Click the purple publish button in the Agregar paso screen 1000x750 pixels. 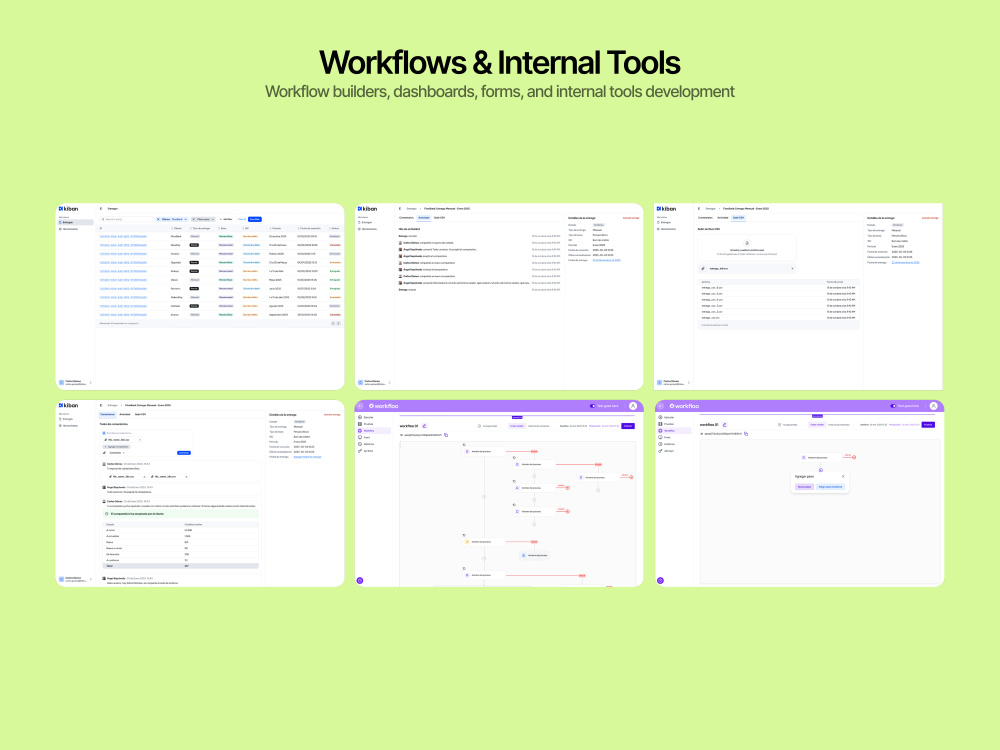(928, 425)
